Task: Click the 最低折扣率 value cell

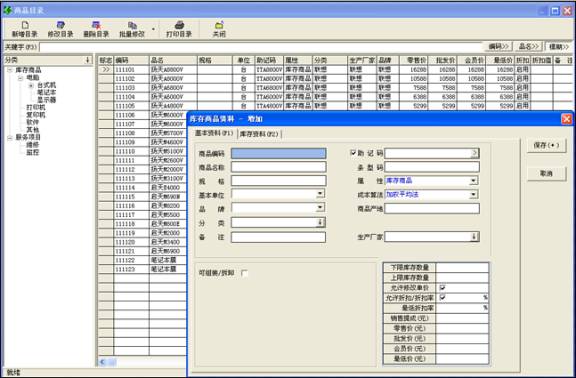Action: [x=462, y=308]
